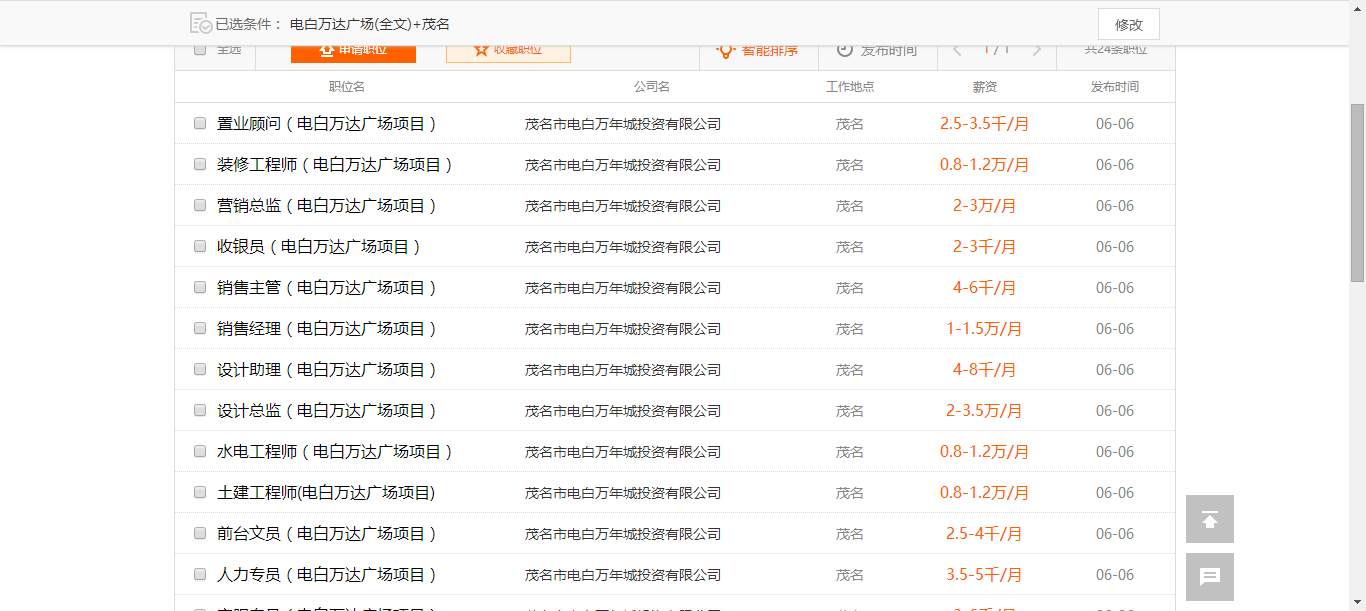The height and width of the screenshot is (611, 1366).
Task: Select checkbox for 营销总监 position
Action: [x=200, y=205]
